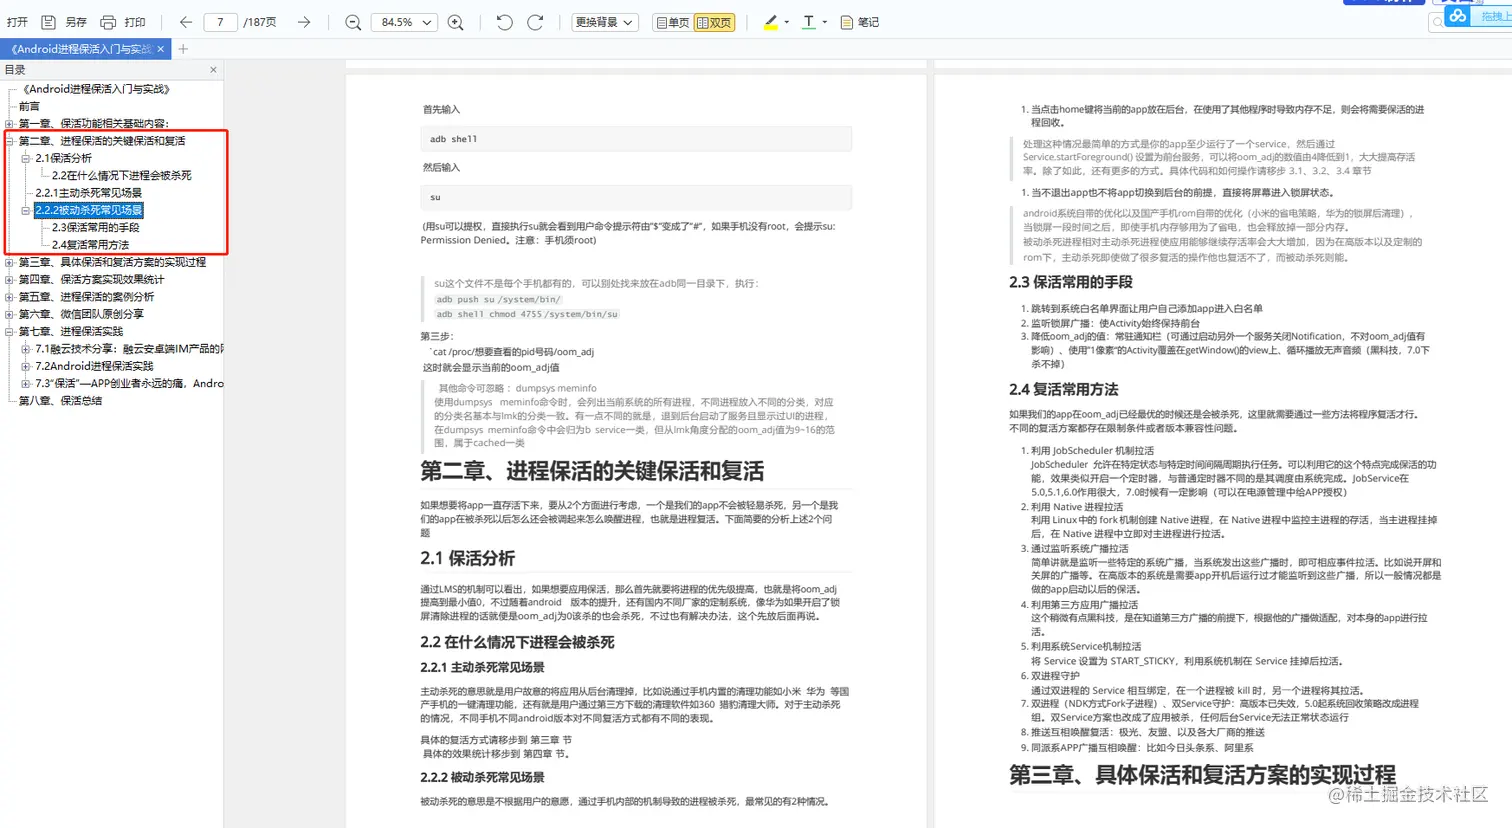Screen dimensions: 1512x828
Task: Click the save-as floppy disk icon
Action: pyautogui.click(x=48, y=22)
